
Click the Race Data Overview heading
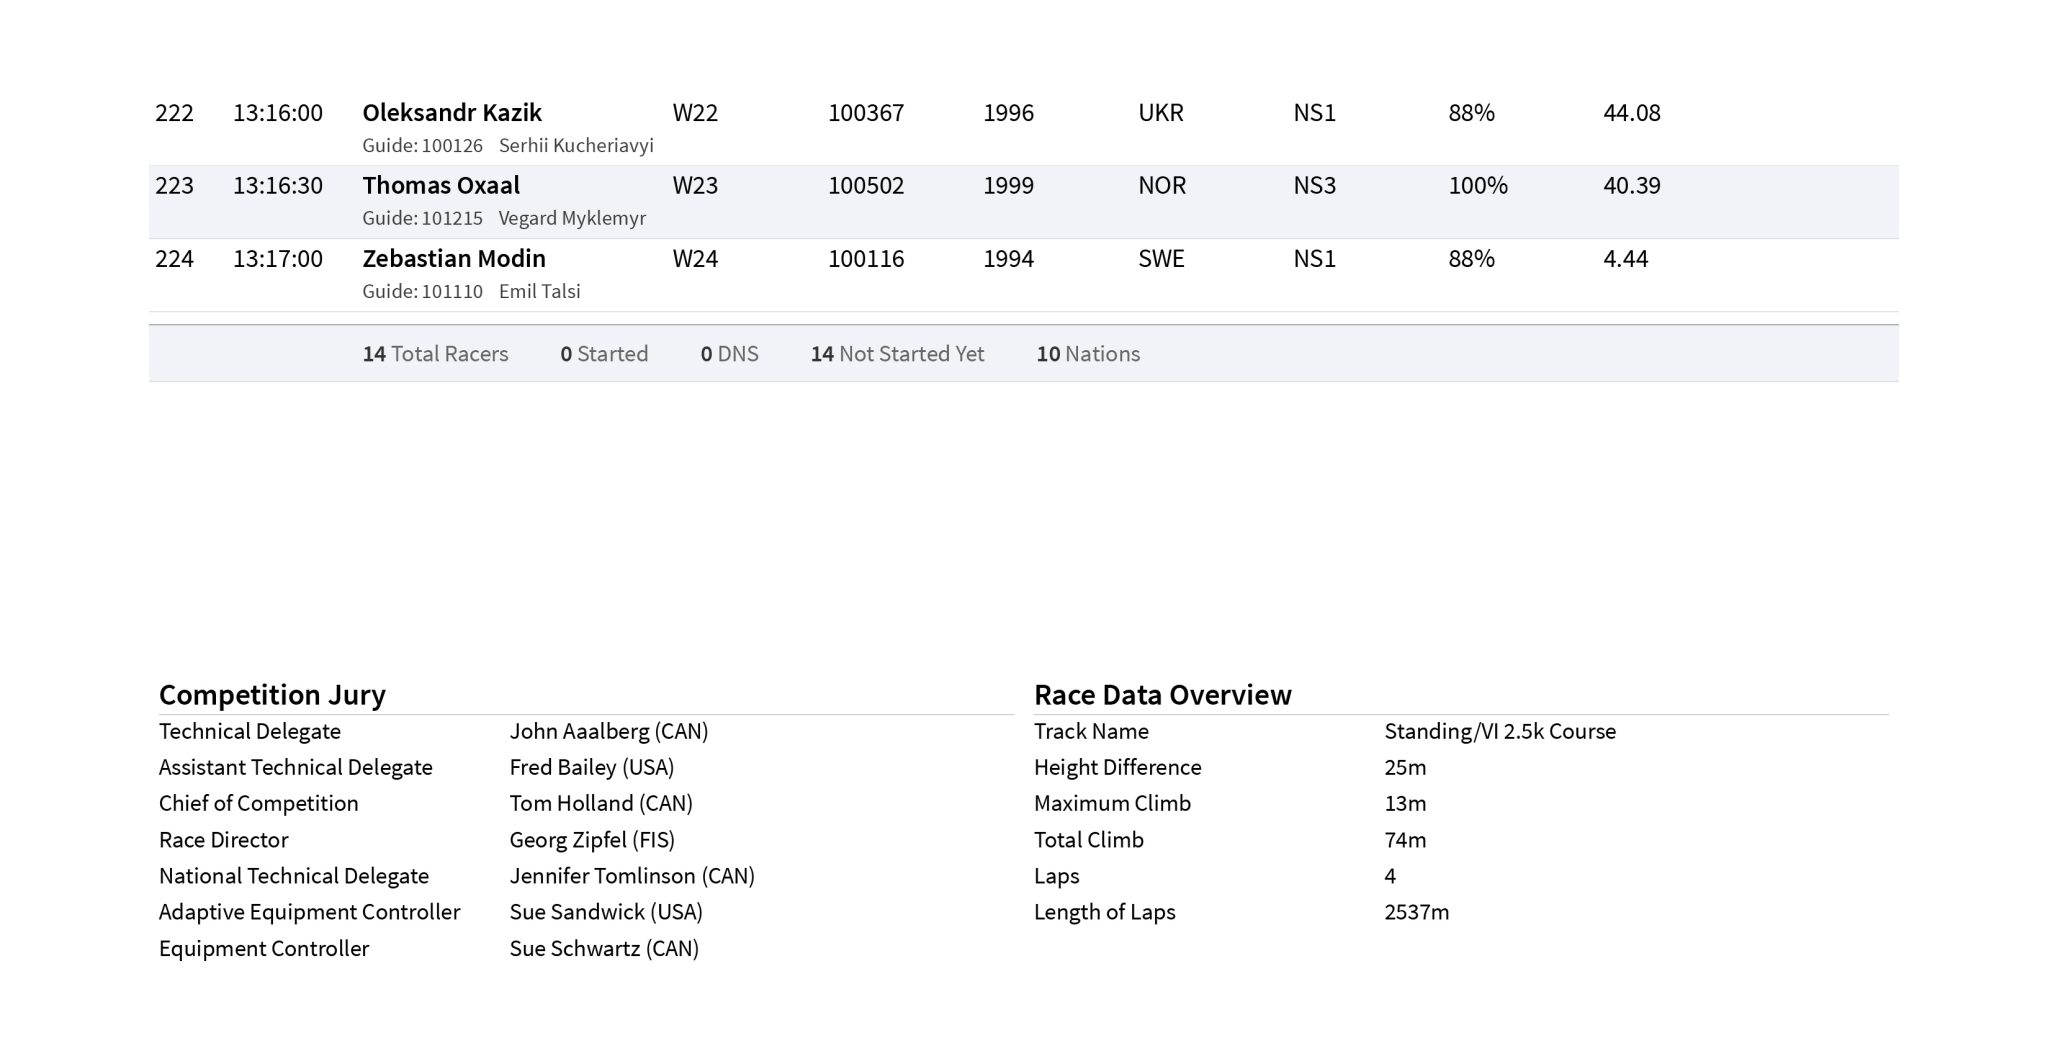(x=1162, y=695)
